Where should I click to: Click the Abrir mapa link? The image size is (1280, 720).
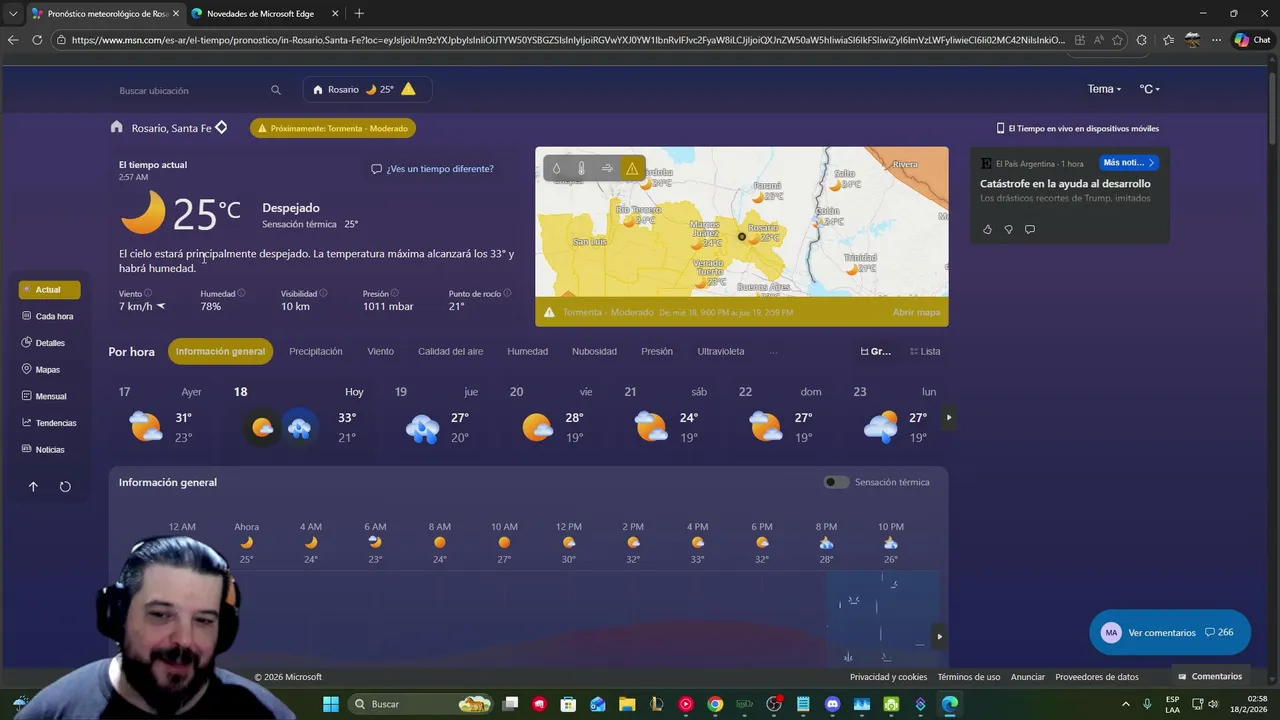point(916,312)
